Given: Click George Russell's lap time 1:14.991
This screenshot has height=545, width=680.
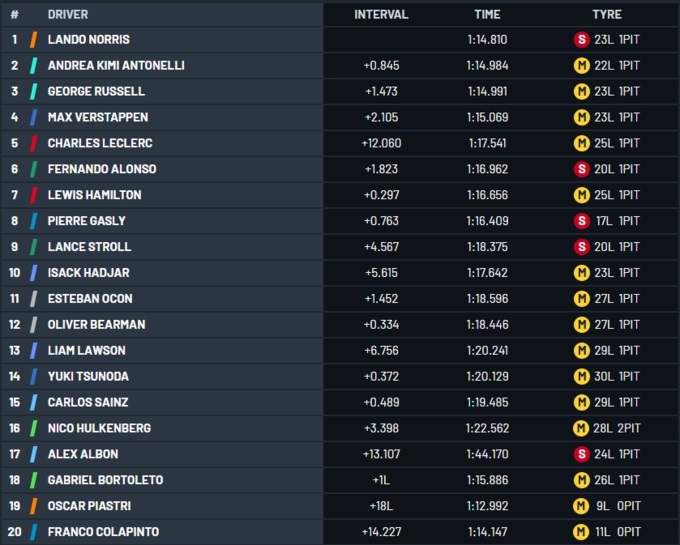Looking at the screenshot, I should [487, 91].
